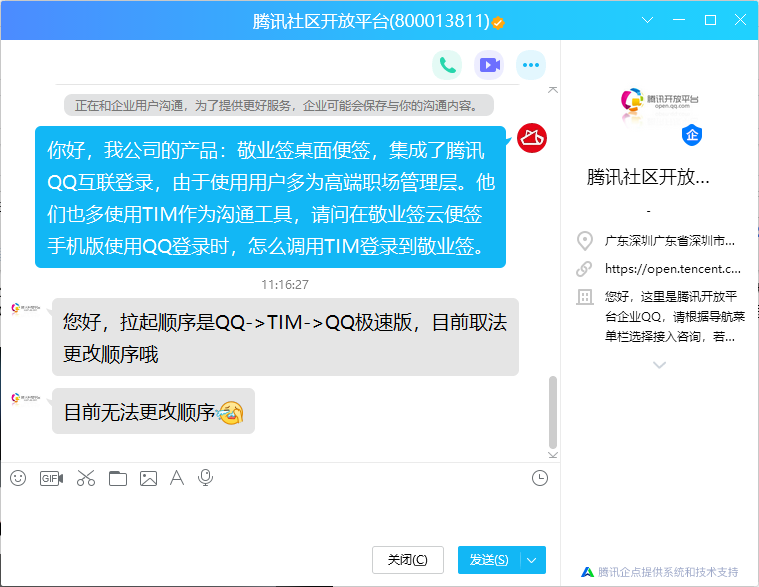Click the location pin icon in profile
This screenshot has height=587, width=759.
click(585, 241)
